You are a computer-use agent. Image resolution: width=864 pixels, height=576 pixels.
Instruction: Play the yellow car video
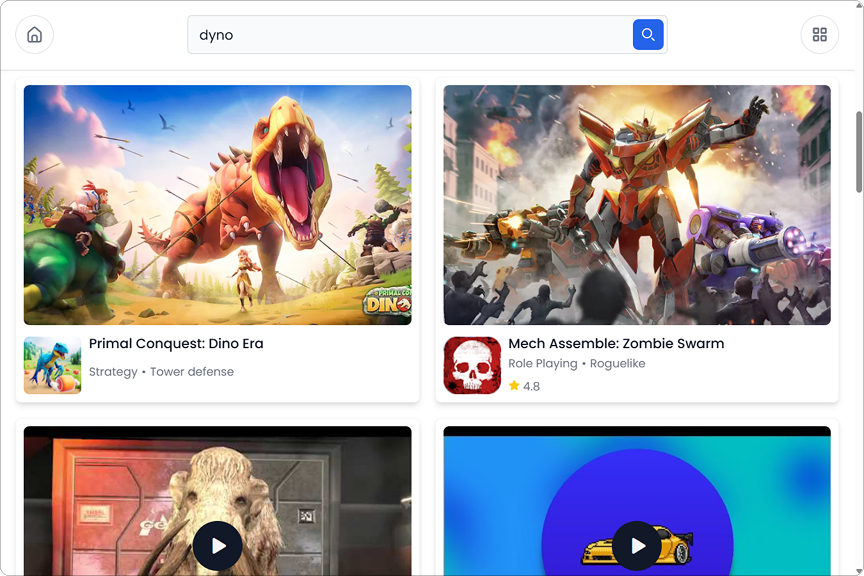coord(637,545)
